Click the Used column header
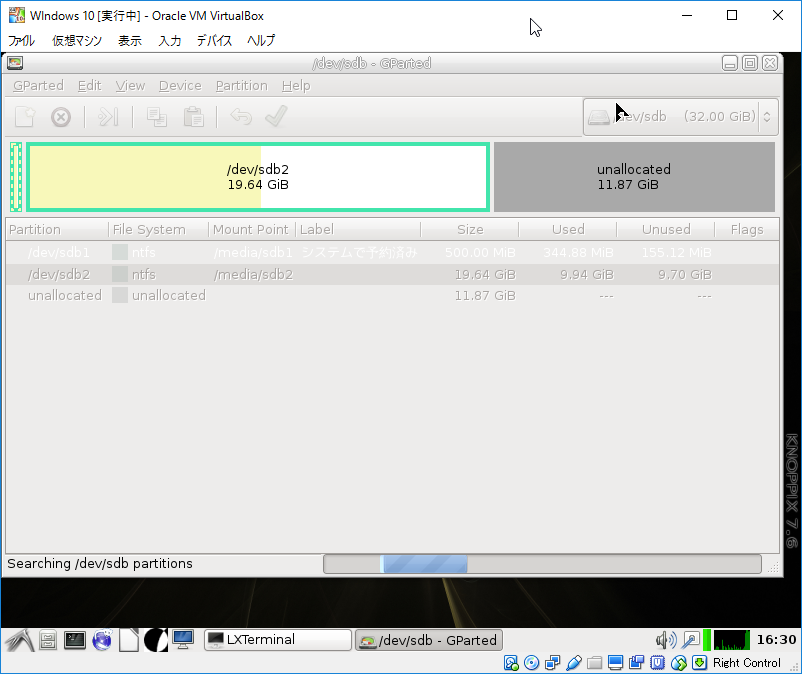The image size is (802, 674). click(x=568, y=230)
